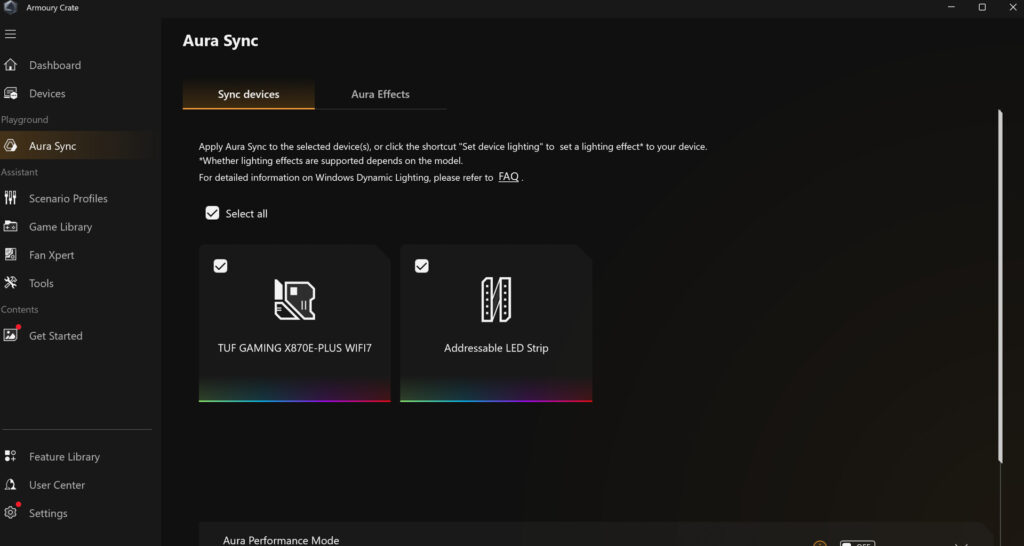Uncheck the TUF GAMING X870E-PLUS WIFI7 checkbox
This screenshot has width=1024, height=546.
click(221, 266)
